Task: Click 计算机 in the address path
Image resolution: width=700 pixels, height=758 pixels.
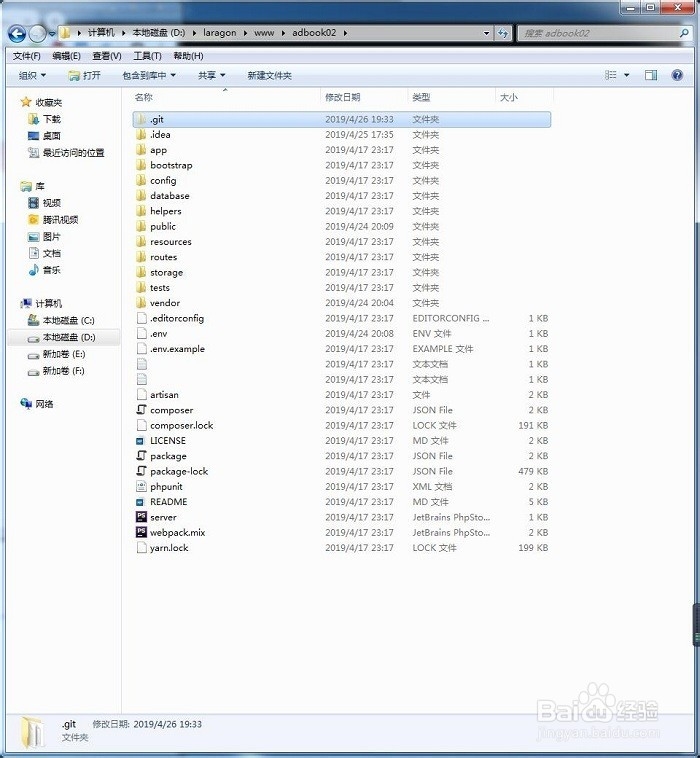Action: click(x=101, y=32)
